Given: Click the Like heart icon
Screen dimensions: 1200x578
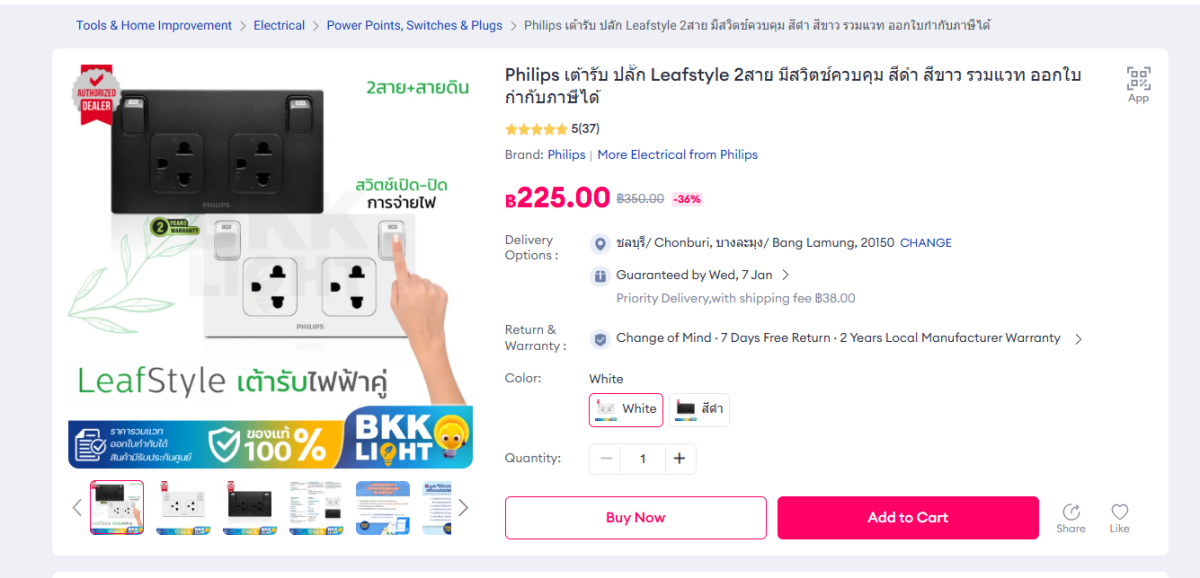Looking at the screenshot, I should point(1119,512).
